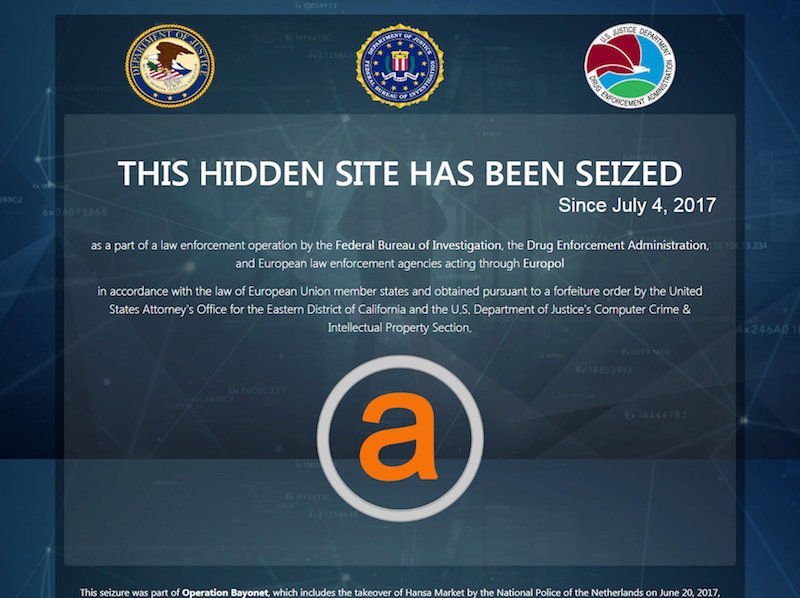Click the orange letter a logo
Viewport: 800px width, 598px height.
click(399, 437)
